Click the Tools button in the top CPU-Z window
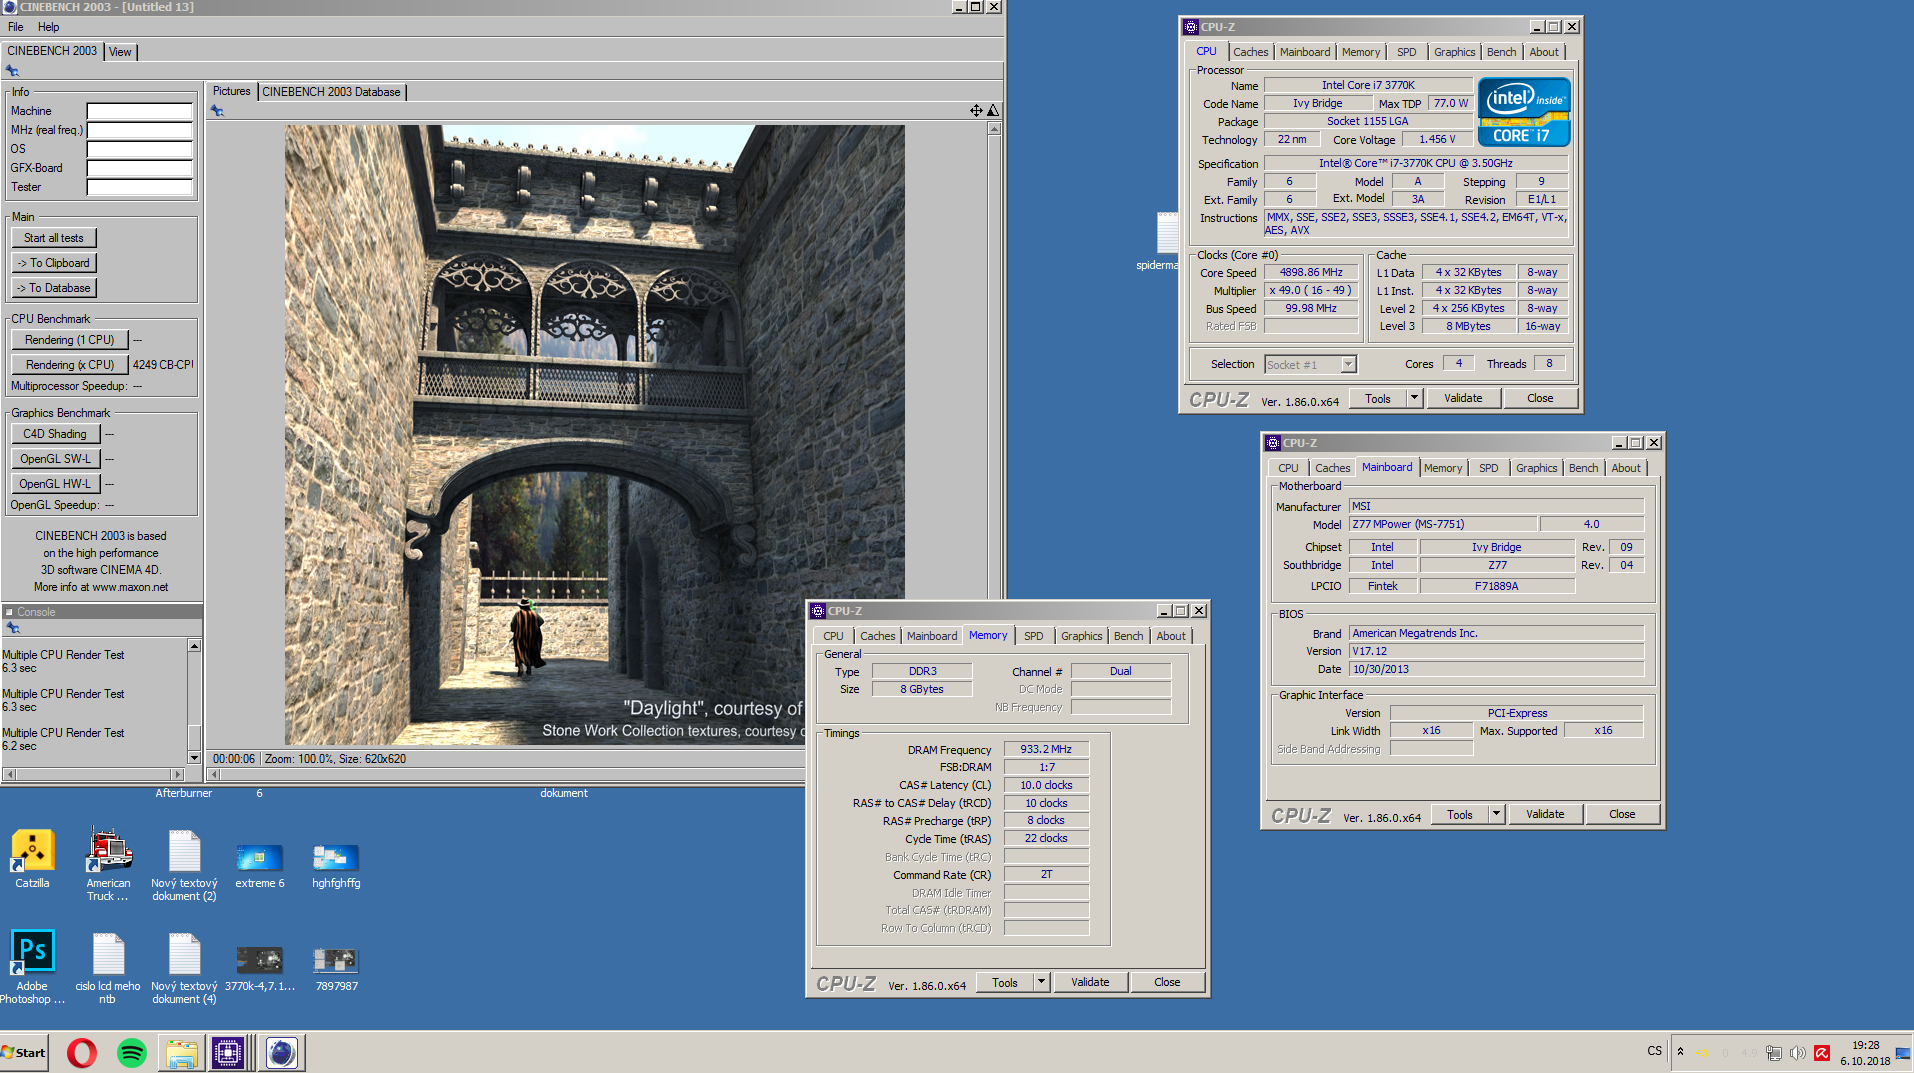The height and width of the screenshot is (1073, 1914). (1378, 398)
